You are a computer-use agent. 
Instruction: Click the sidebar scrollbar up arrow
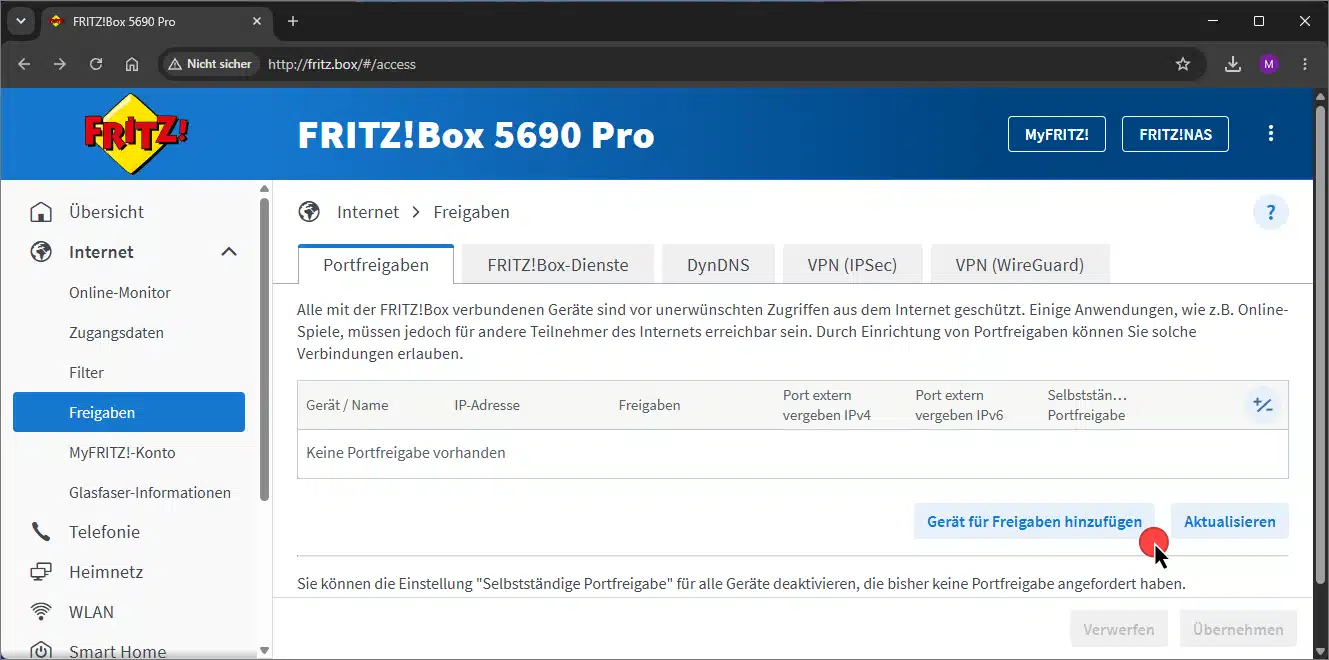pyautogui.click(x=264, y=189)
